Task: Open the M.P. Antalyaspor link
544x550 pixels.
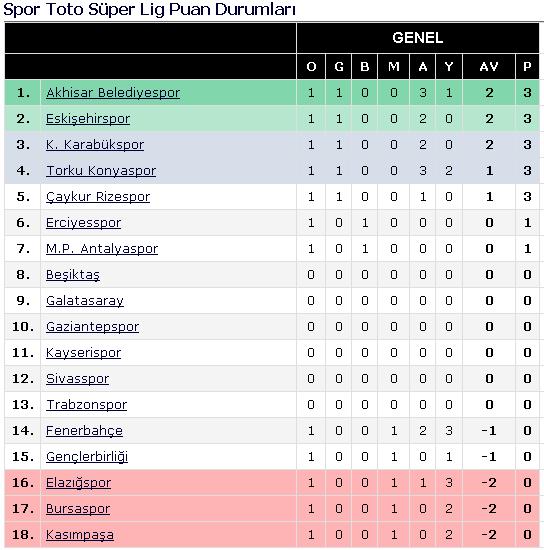Action: click(102, 249)
